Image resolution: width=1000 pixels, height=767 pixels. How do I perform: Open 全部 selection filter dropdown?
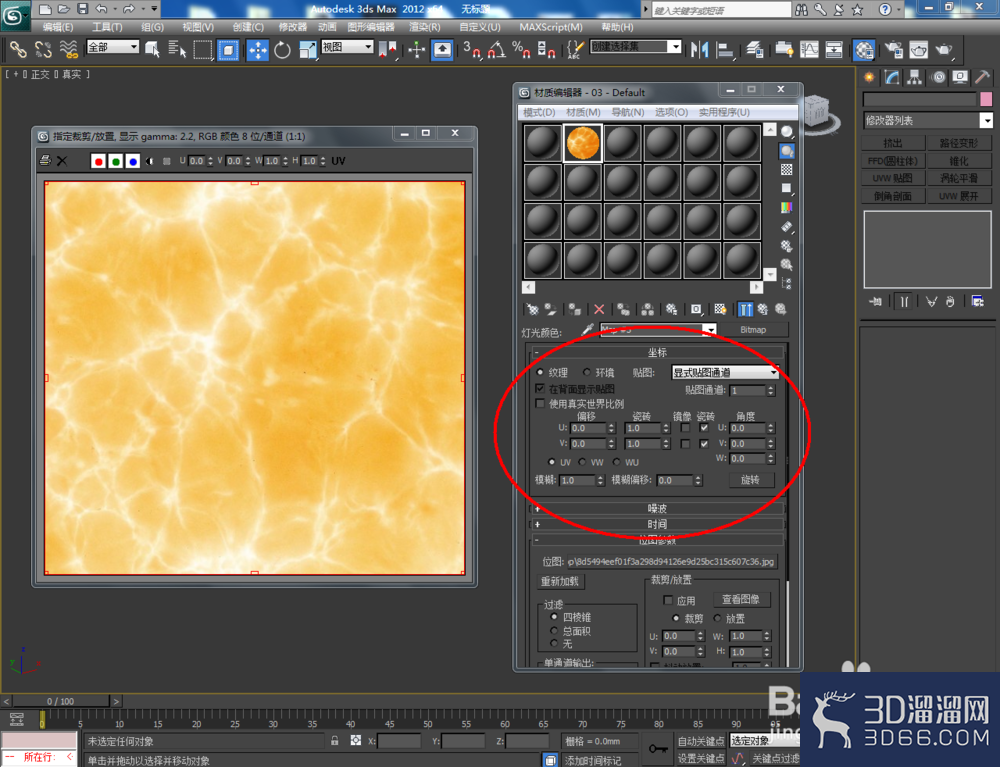[x=113, y=47]
